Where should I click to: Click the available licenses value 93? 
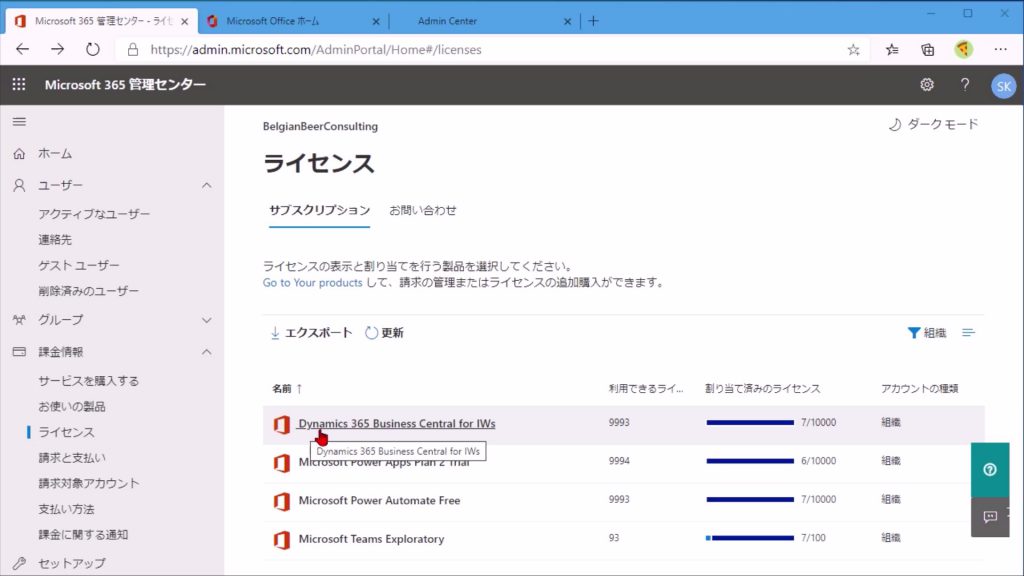tap(614, 538)
